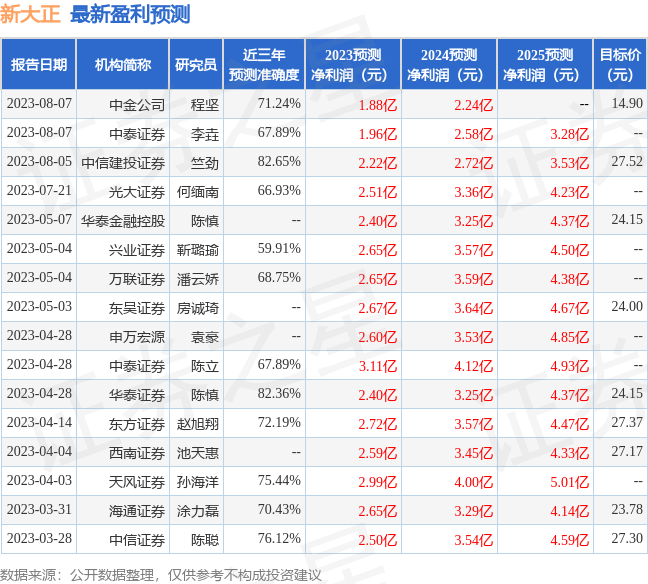This screenshot has width=648, height=584.
Task: Click the 数据来源 footnote text
Action: 160,574
